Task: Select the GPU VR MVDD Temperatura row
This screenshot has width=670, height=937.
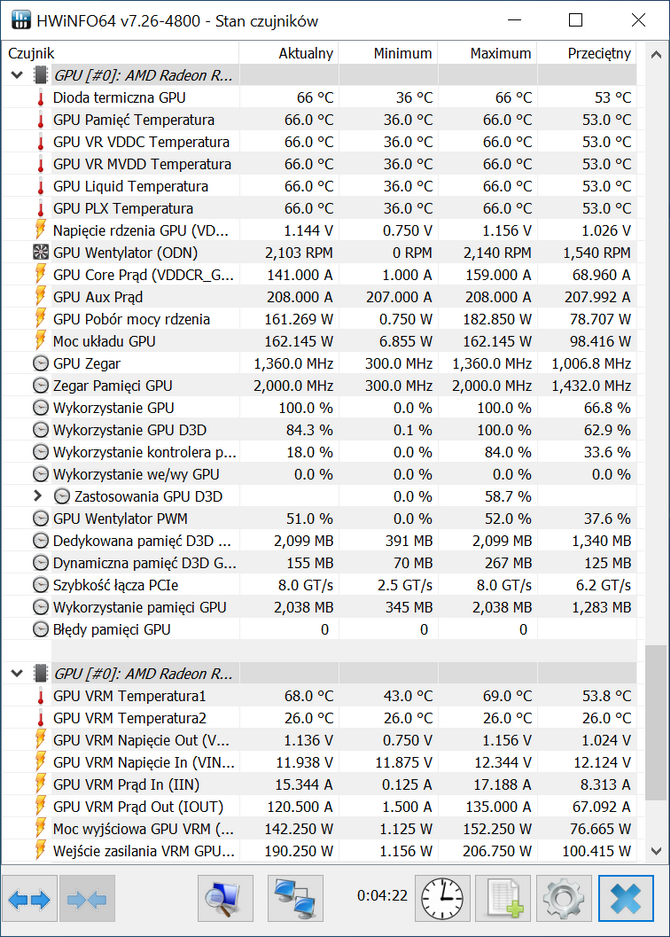Action: 319,164
